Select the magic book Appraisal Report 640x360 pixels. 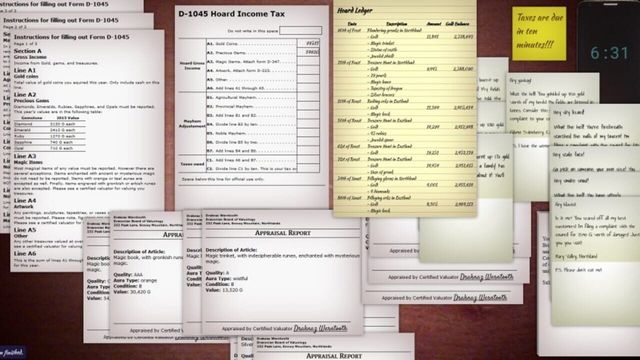[145, 273]
